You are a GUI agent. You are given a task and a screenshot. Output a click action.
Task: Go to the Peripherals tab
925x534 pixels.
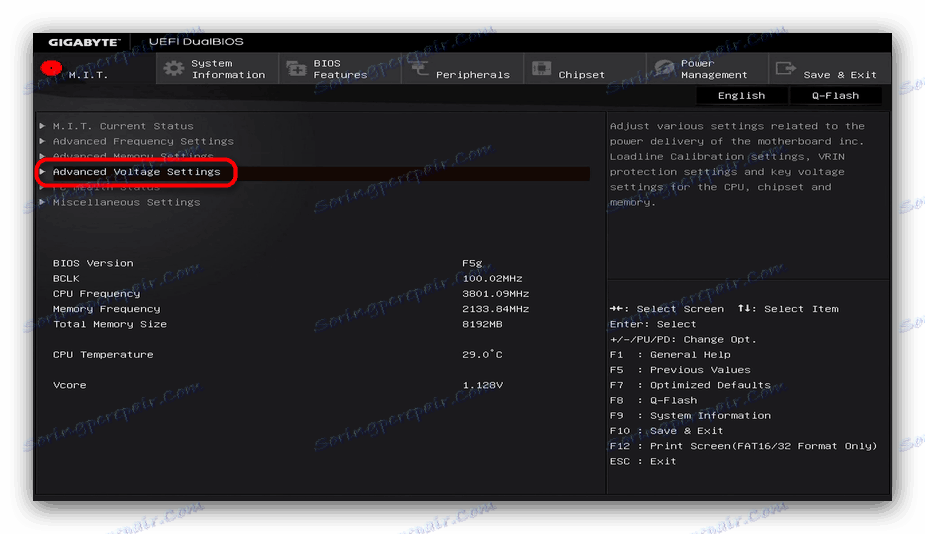[463, 68]
